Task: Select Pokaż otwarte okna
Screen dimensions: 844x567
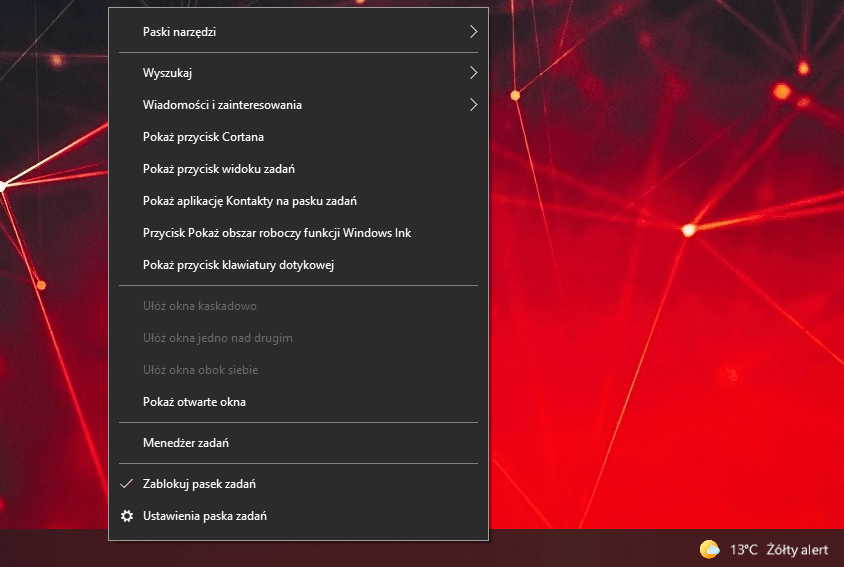Action: (x=298, y=402)
